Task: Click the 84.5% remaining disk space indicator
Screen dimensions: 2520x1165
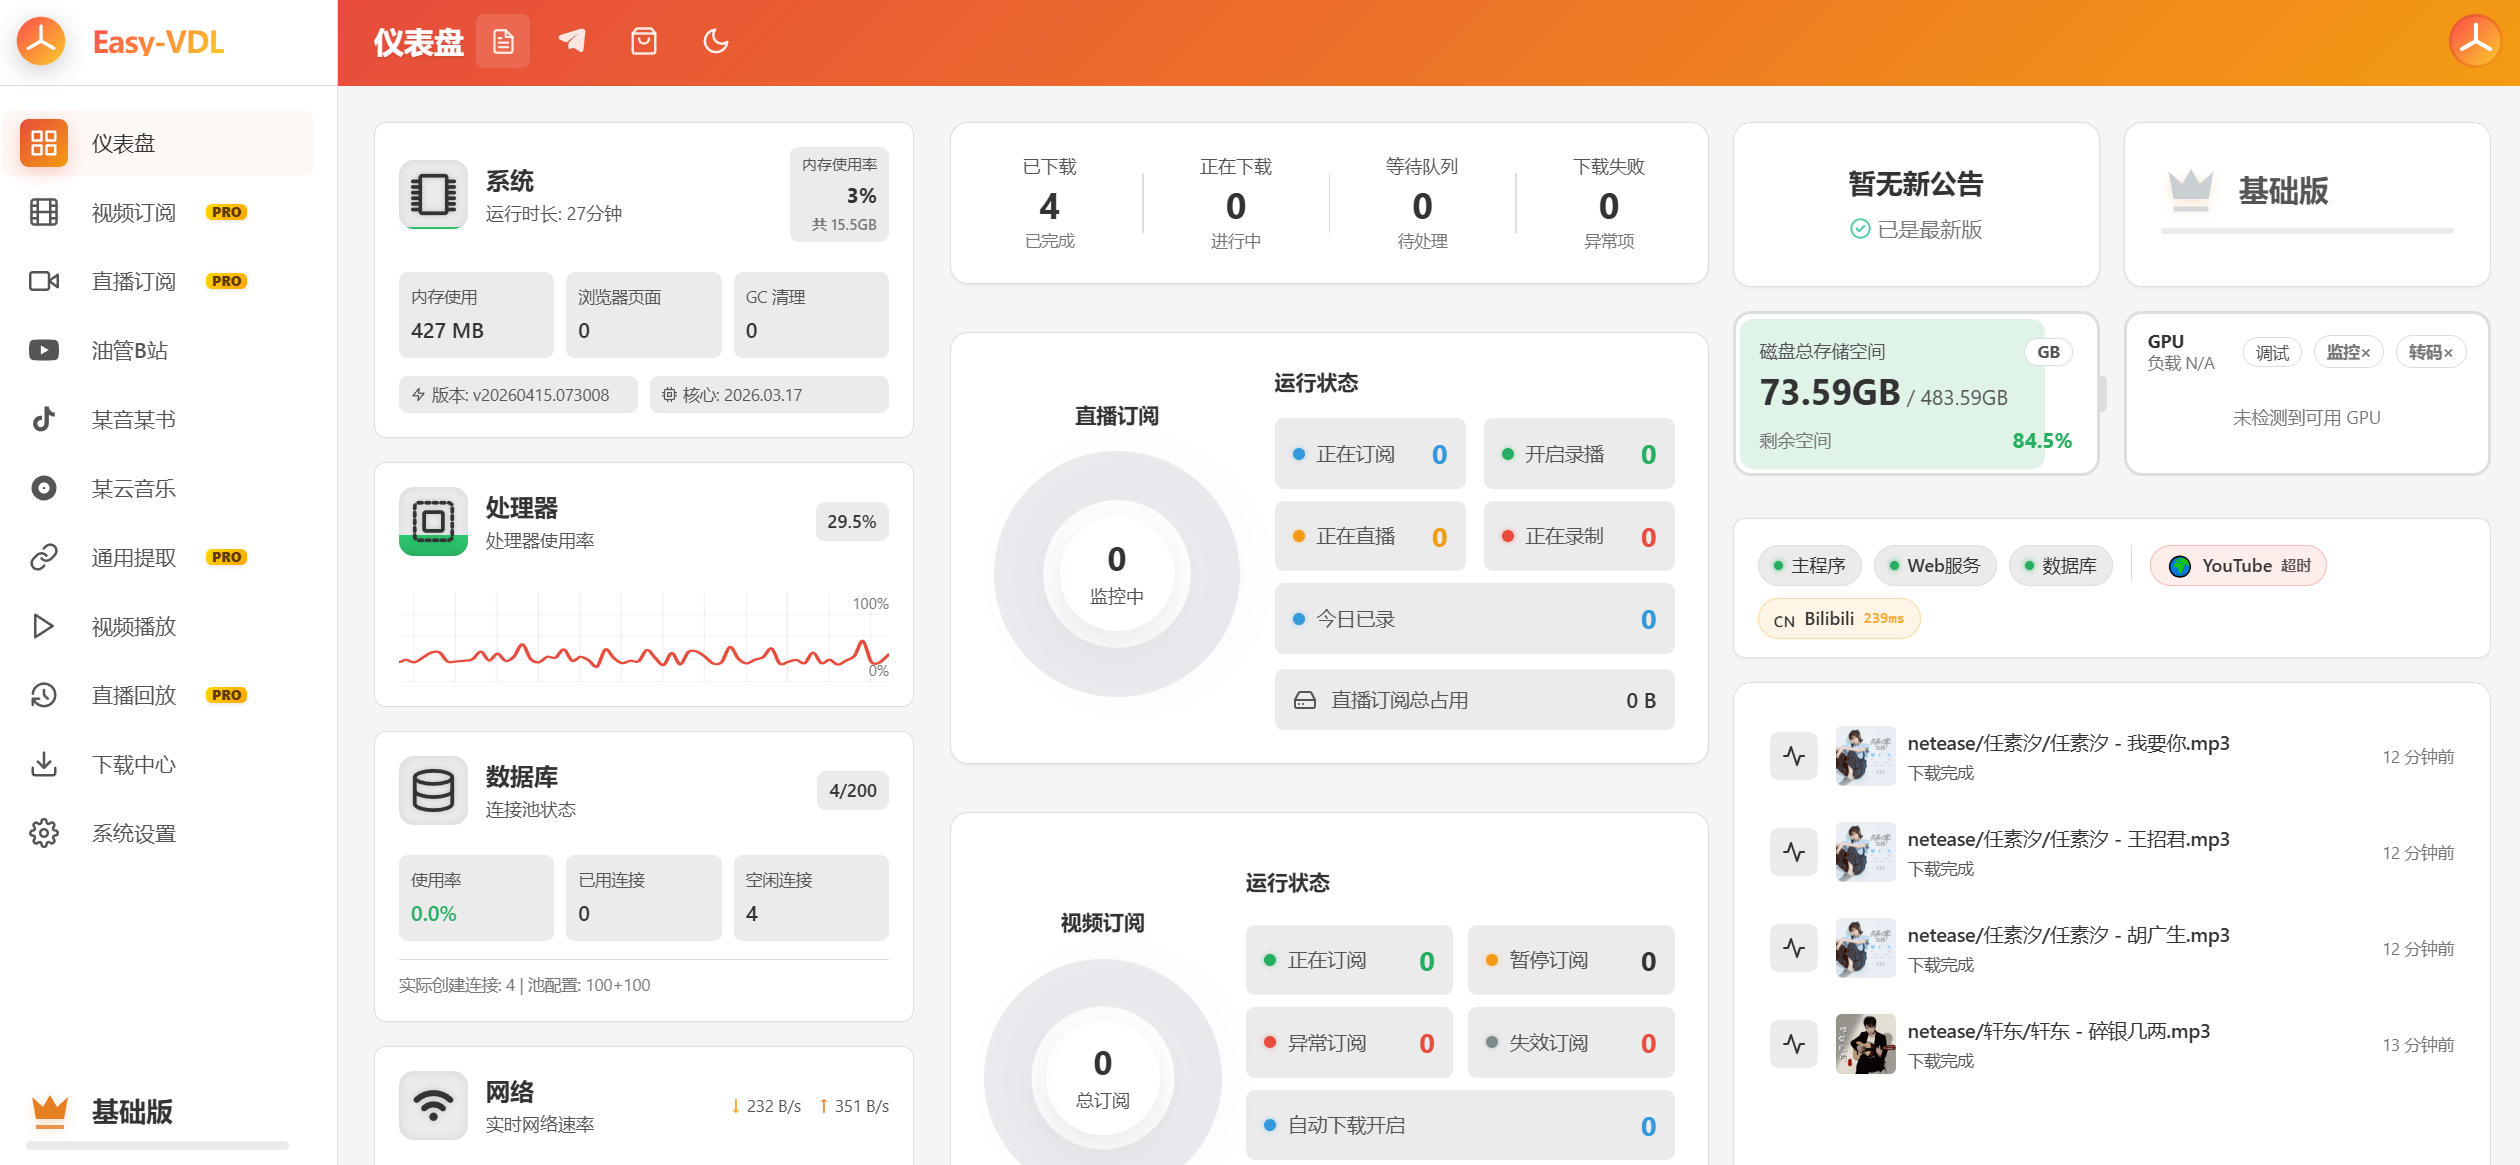Action: pos(2041,440)
